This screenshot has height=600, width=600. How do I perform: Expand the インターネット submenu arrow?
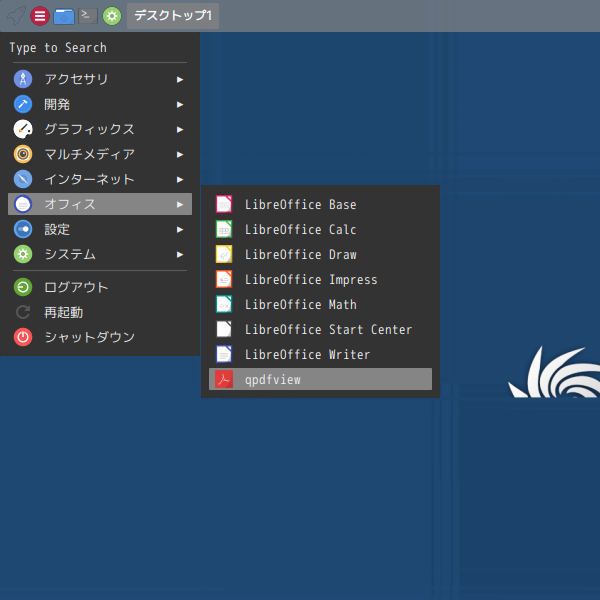click(x=180, y=179)
